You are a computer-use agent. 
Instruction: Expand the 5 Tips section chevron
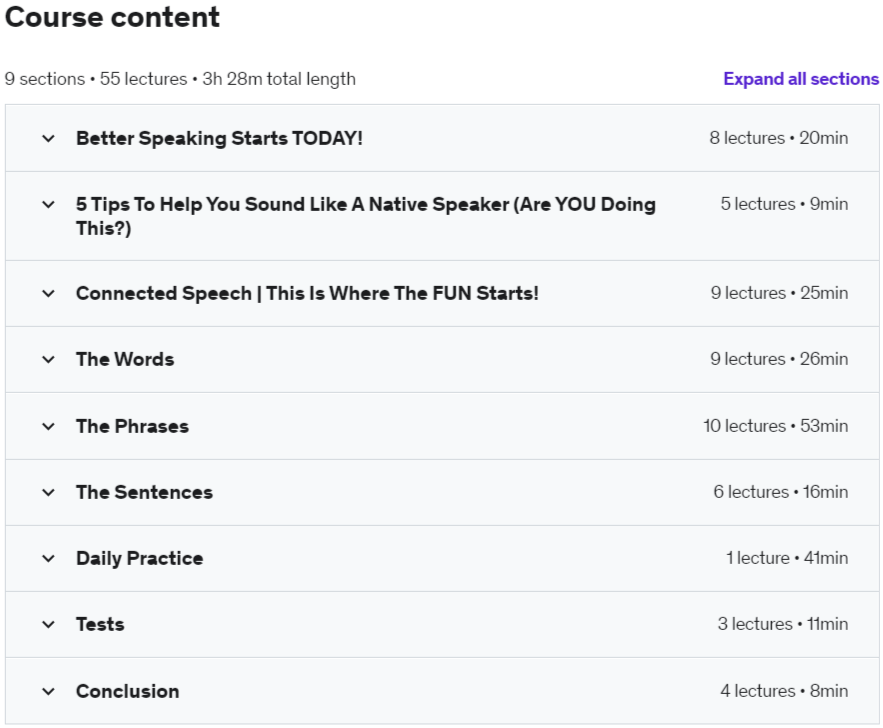pos(48,204)
